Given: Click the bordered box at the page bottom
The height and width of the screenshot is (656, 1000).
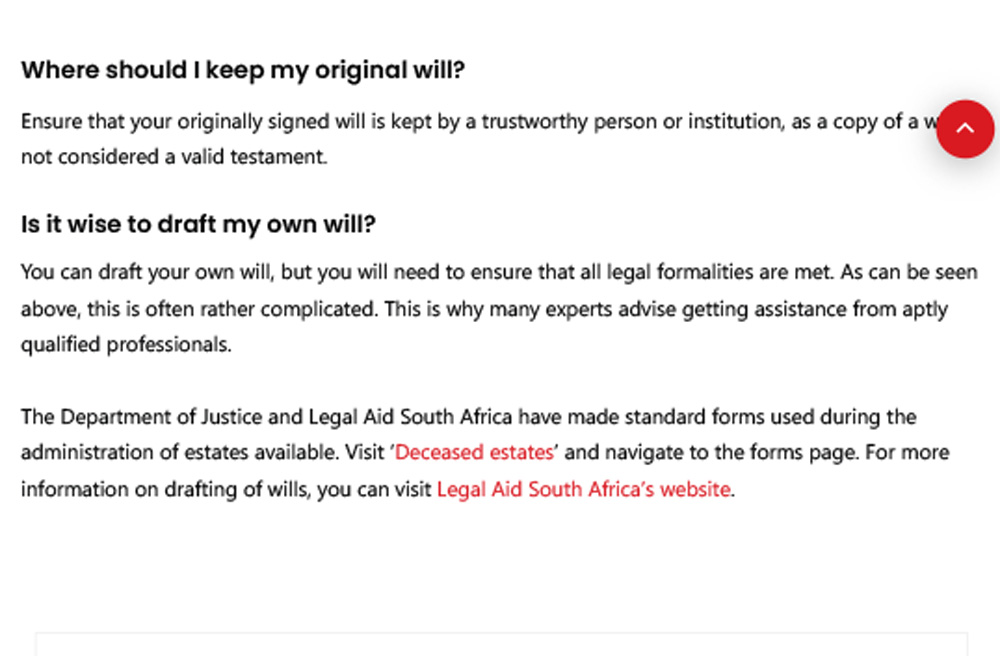Looking at the screenshot, I should coord(500,644).
